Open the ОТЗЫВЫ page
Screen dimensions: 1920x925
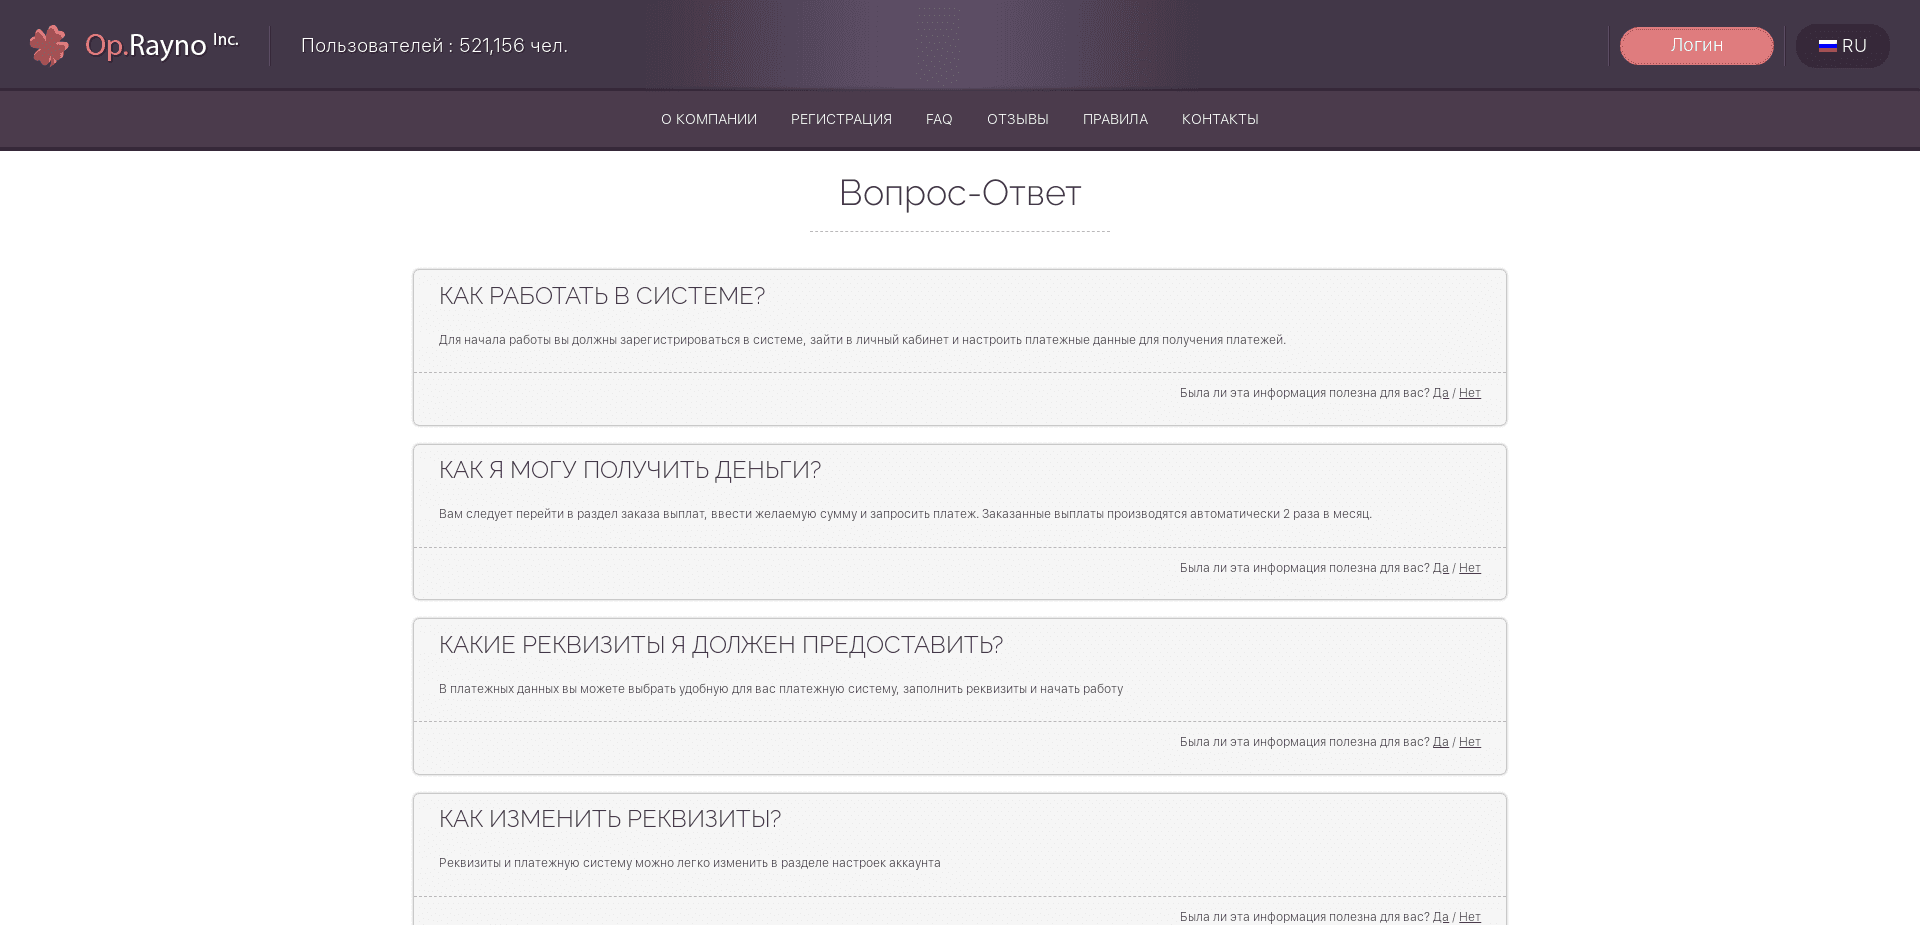tap(1017, 119)
